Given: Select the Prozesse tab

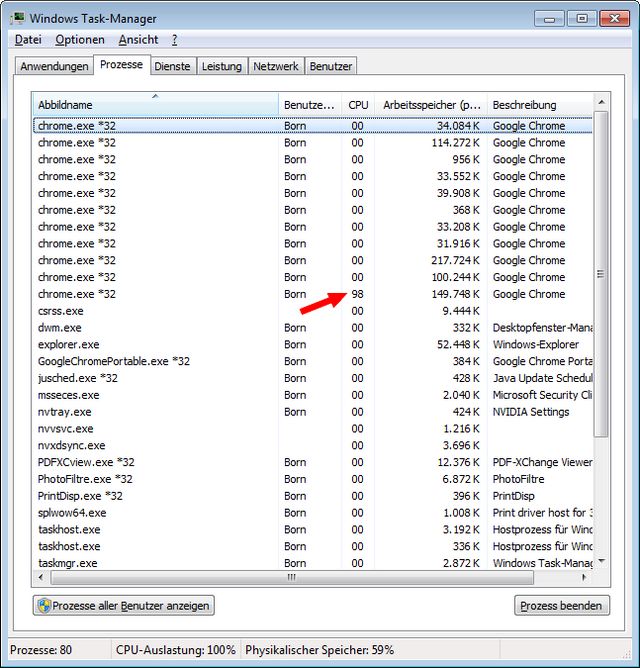Looking at the screenshot, I should pos(121,65).
